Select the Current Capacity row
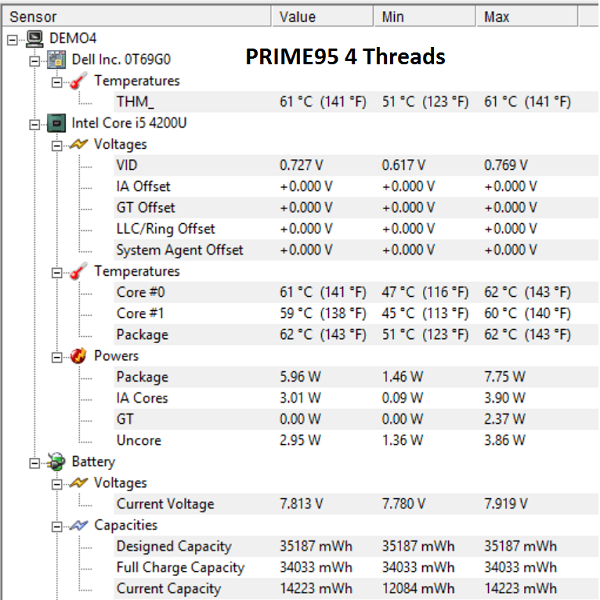The width and height of the screenshot is (600, 600). click(x=356, y=589)
